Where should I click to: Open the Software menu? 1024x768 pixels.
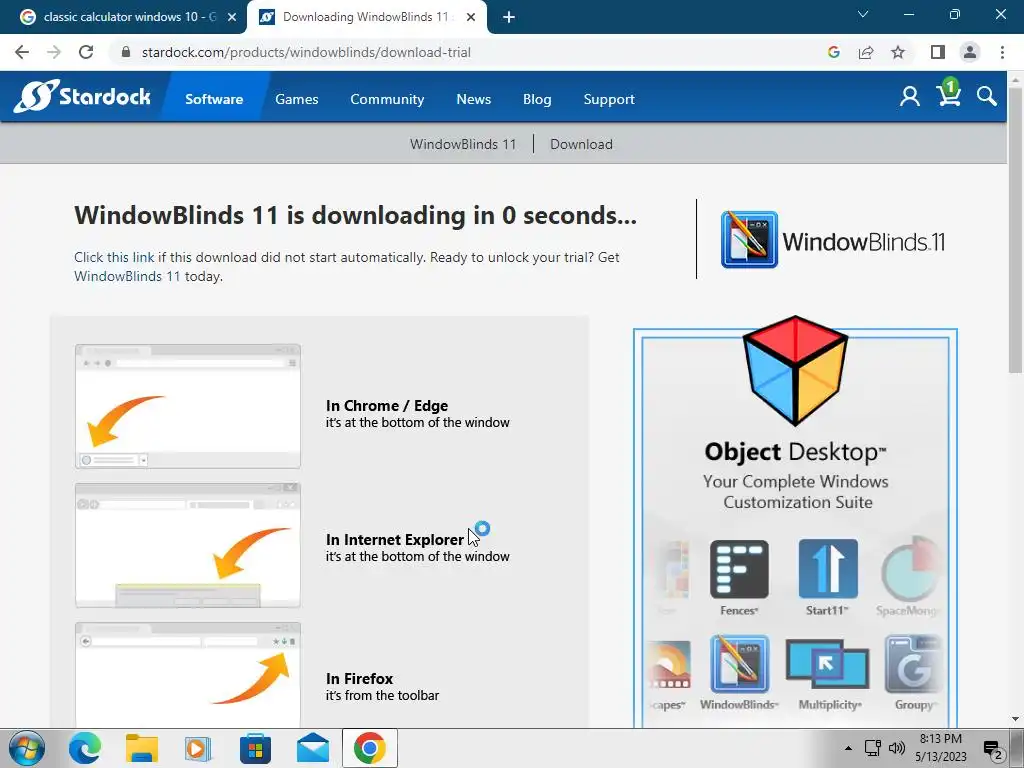[x=214, y=99]
